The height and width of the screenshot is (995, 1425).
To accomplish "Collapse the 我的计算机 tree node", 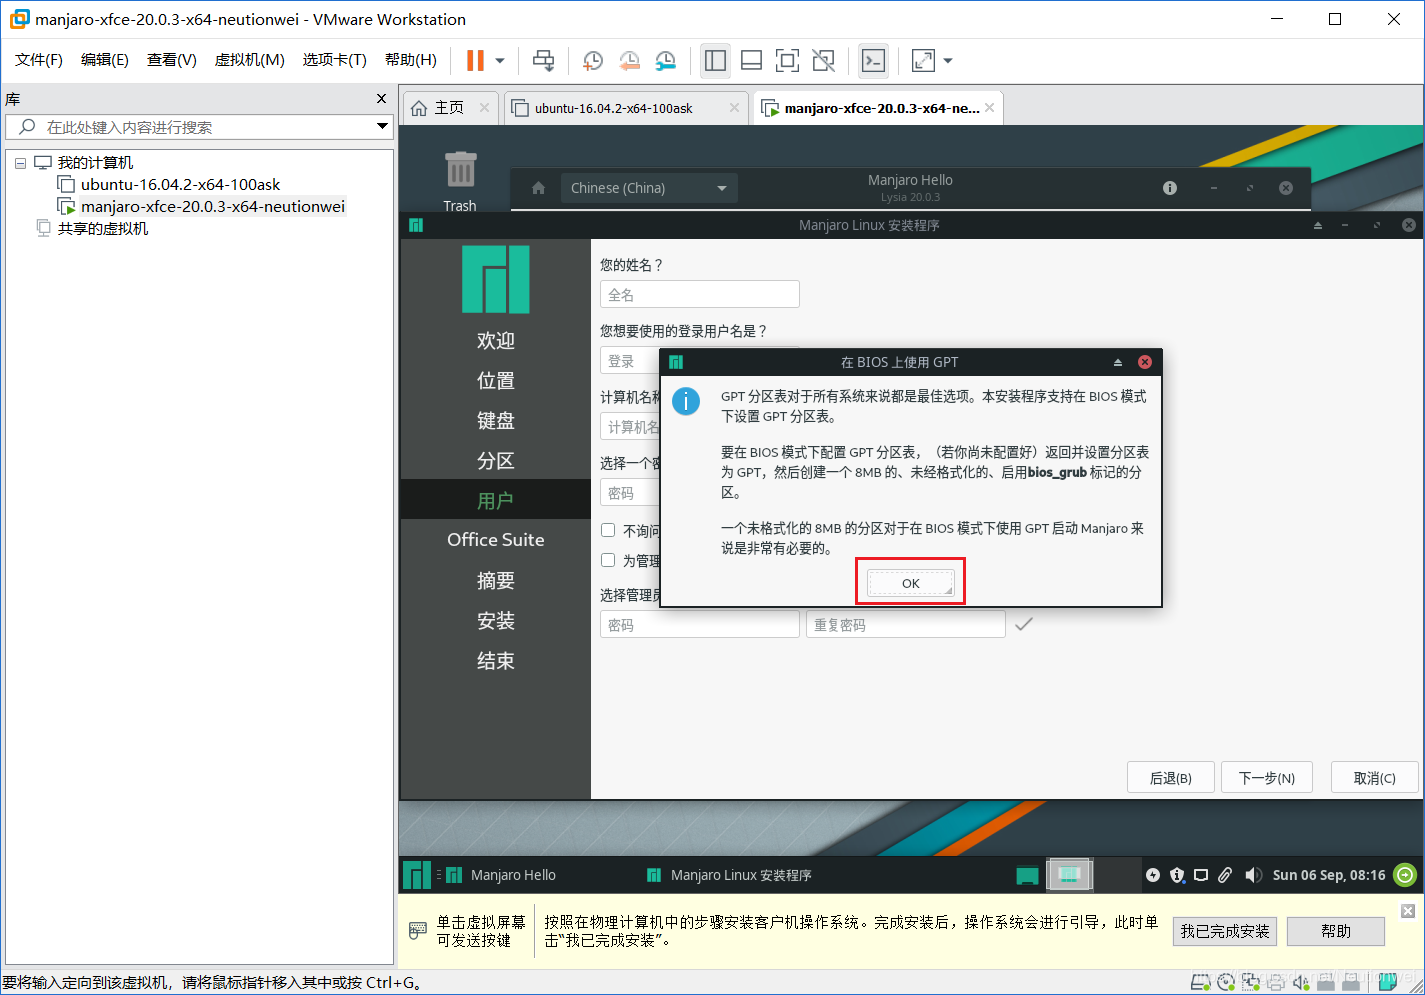I will pos(20,163).
